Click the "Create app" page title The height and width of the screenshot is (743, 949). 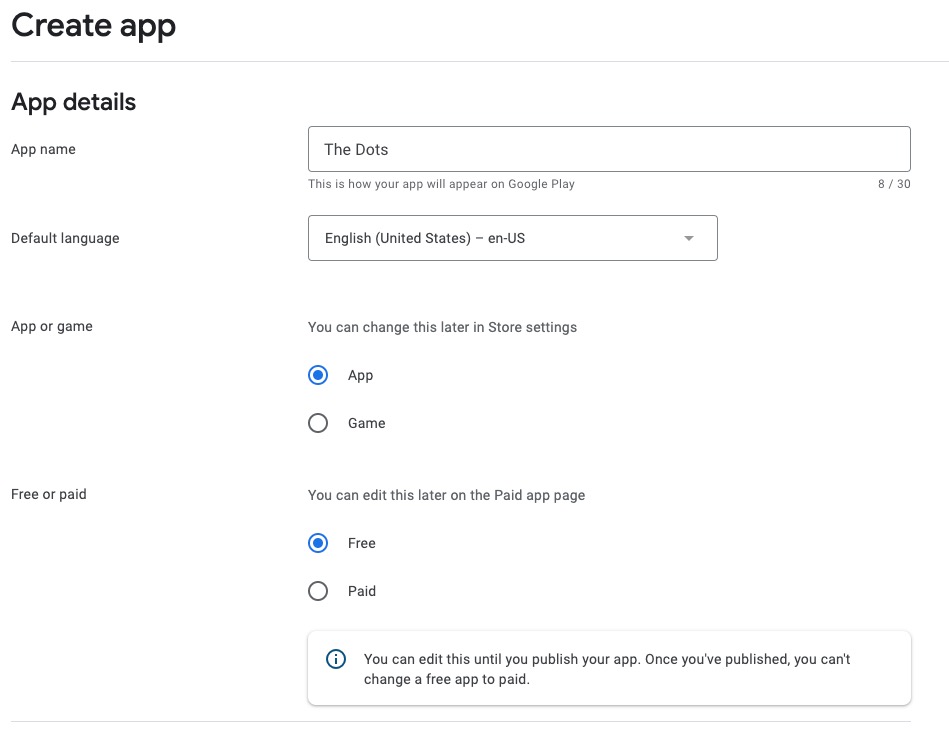(93, 25)
